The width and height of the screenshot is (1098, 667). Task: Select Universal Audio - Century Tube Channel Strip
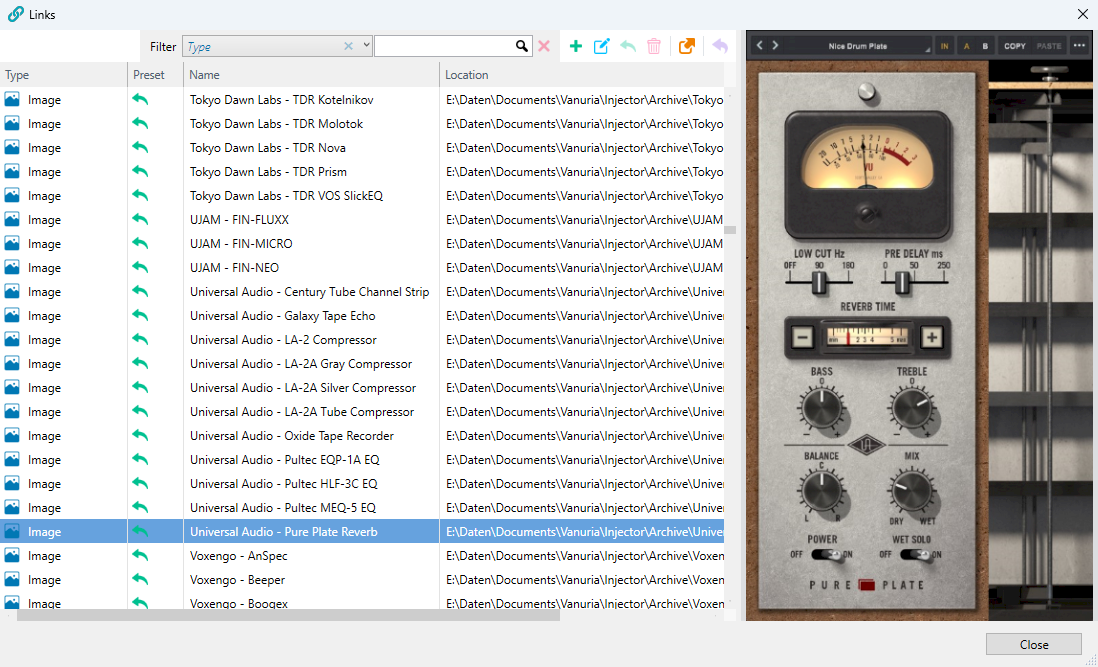(x=310, y=292)
